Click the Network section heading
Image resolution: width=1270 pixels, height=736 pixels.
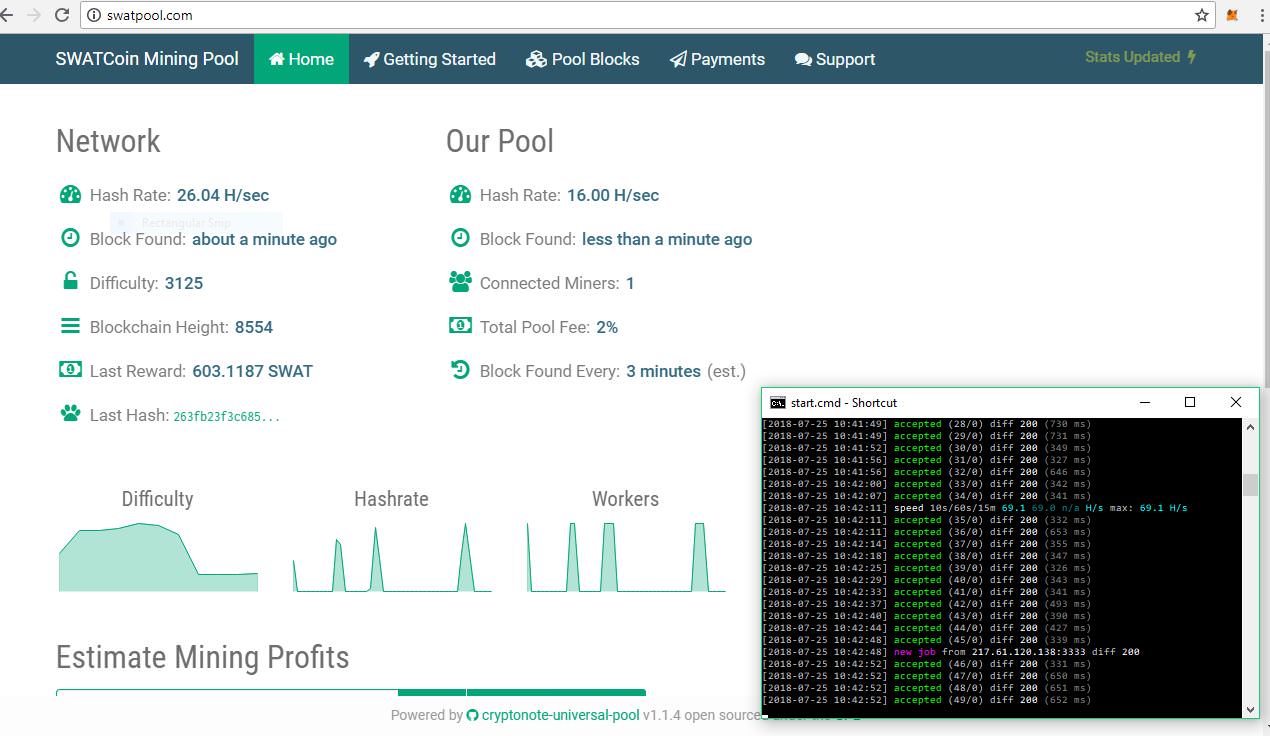tap(108, 141)
